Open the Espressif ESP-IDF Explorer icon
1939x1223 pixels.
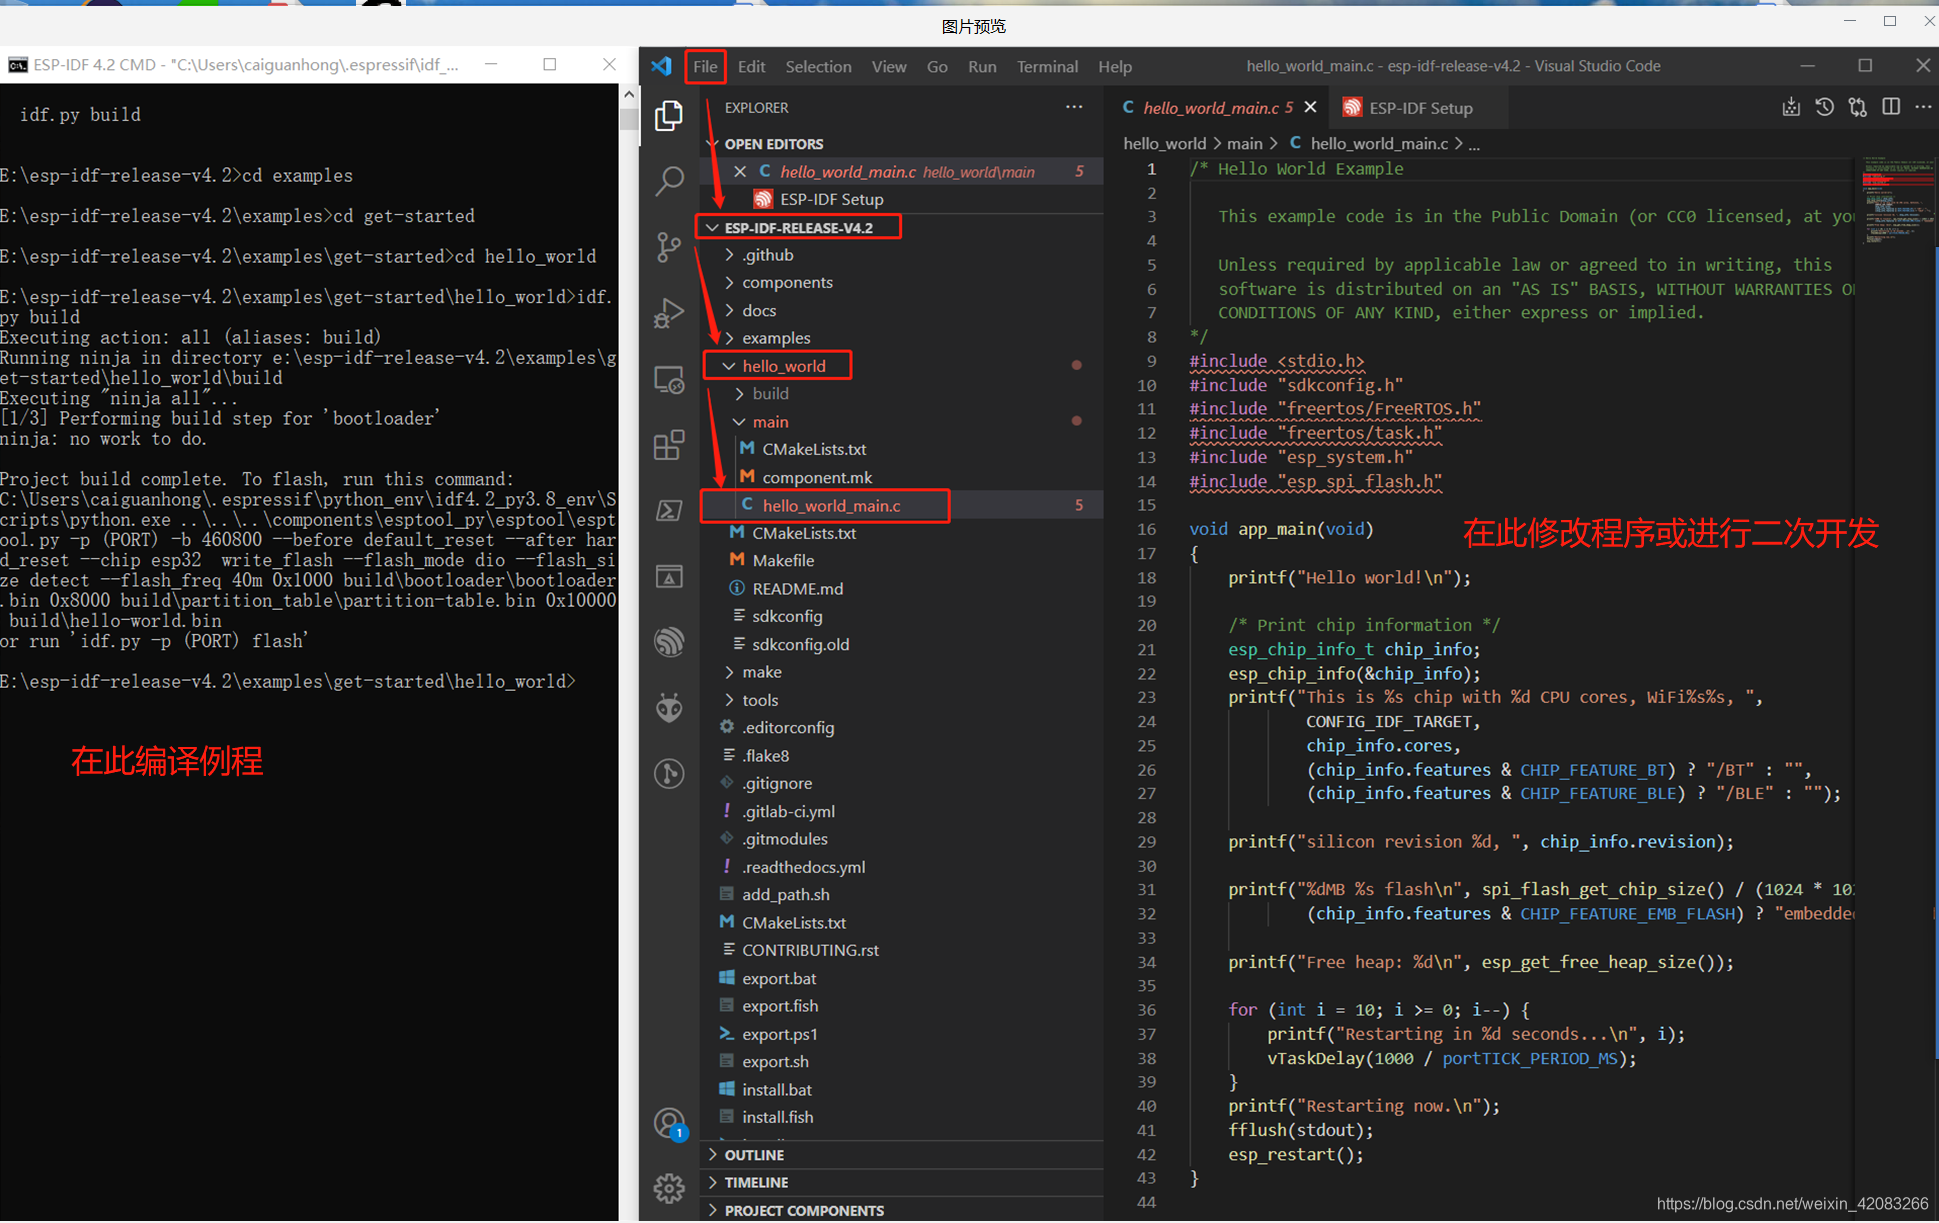pyautogui.click(x=669, y=641)
